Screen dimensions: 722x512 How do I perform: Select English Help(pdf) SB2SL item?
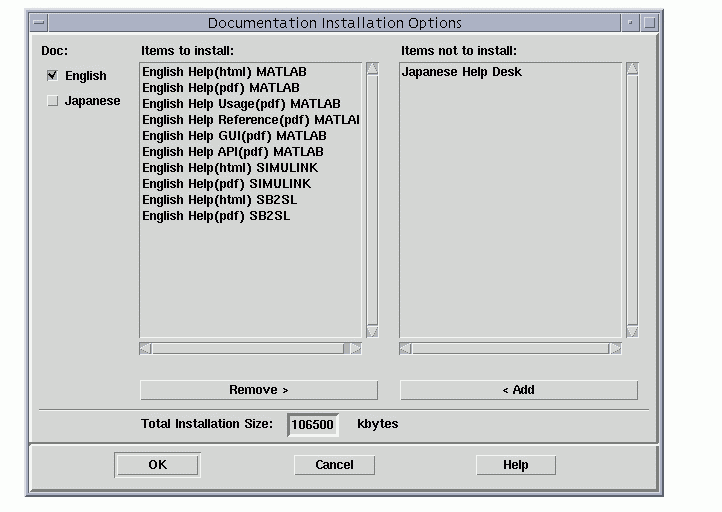click(250, 216)
